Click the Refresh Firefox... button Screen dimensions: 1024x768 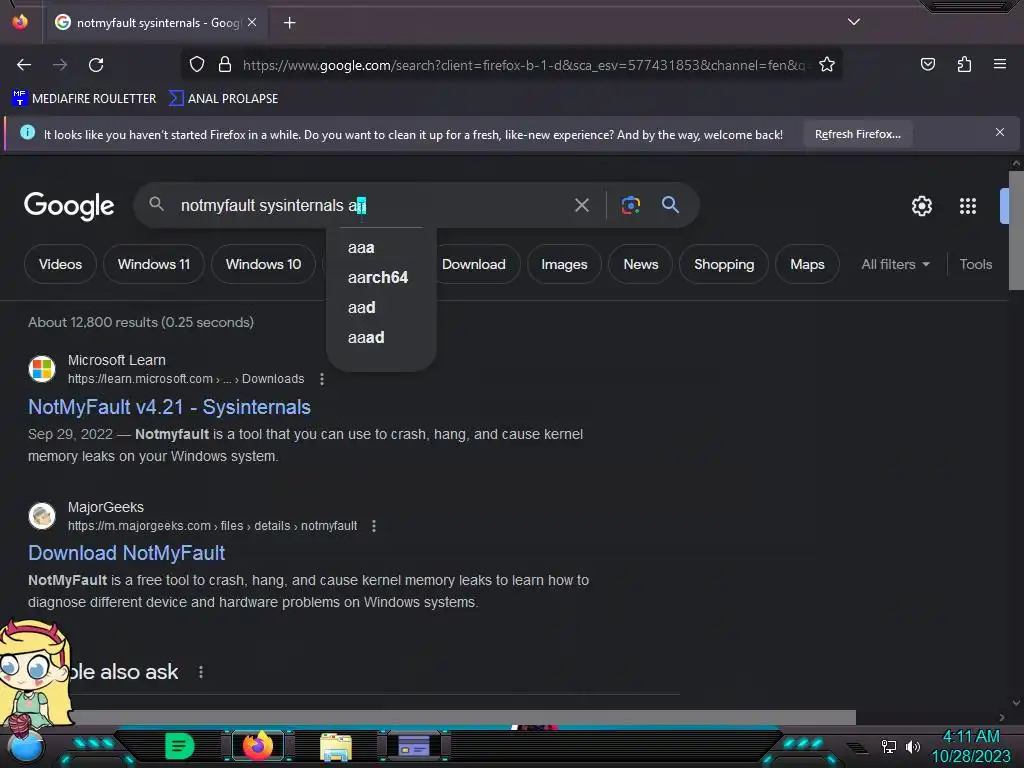(857, 135)
